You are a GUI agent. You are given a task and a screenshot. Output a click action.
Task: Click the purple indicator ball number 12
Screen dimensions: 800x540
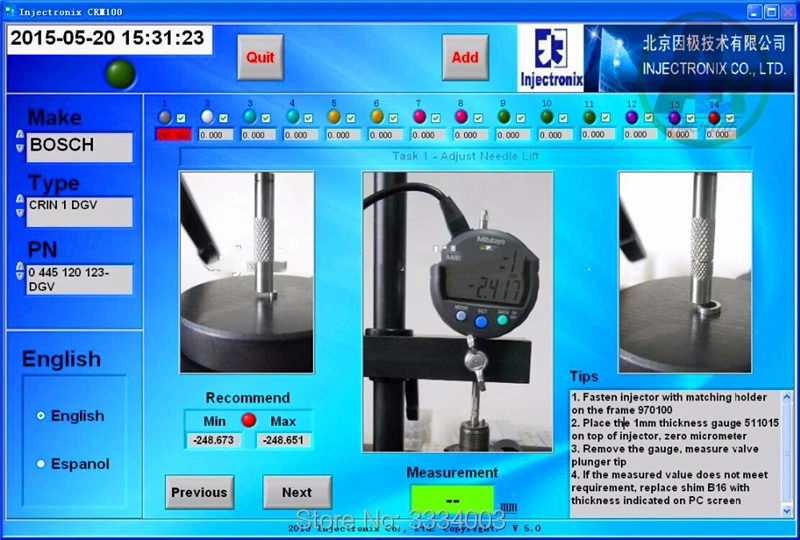click(x=632, y=117)
